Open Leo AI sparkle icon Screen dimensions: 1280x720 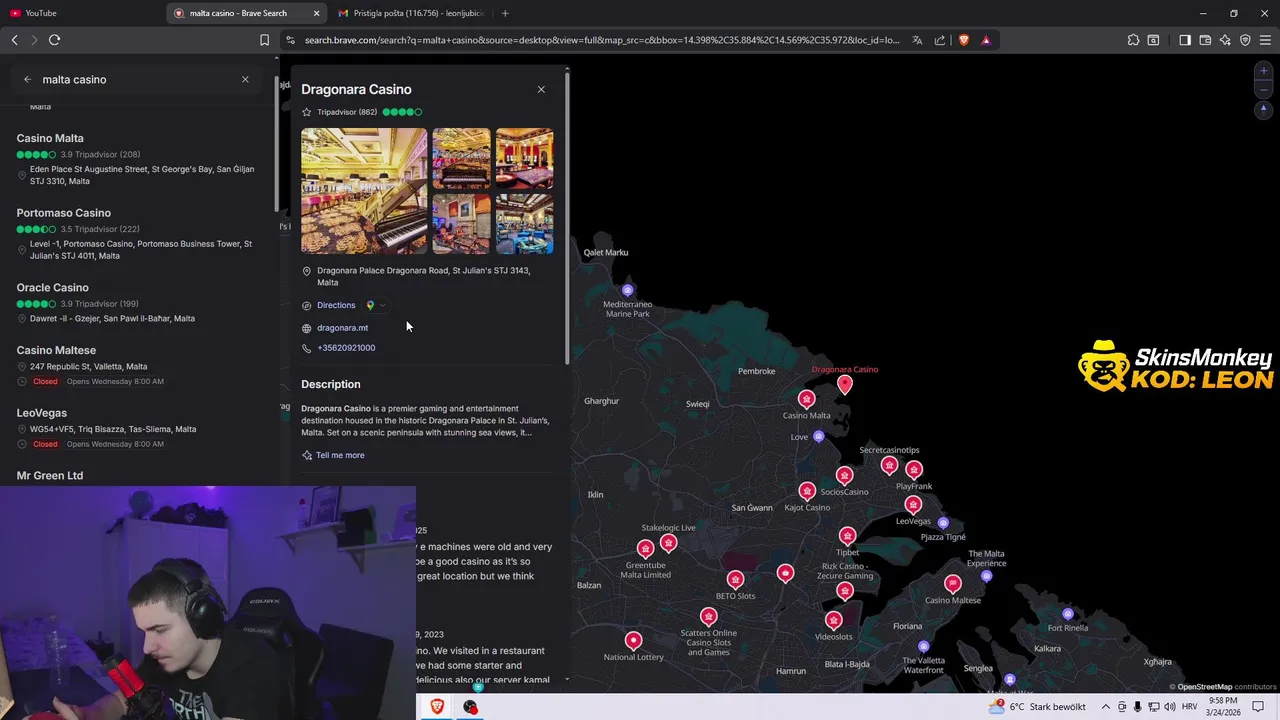coord(1225,40)
